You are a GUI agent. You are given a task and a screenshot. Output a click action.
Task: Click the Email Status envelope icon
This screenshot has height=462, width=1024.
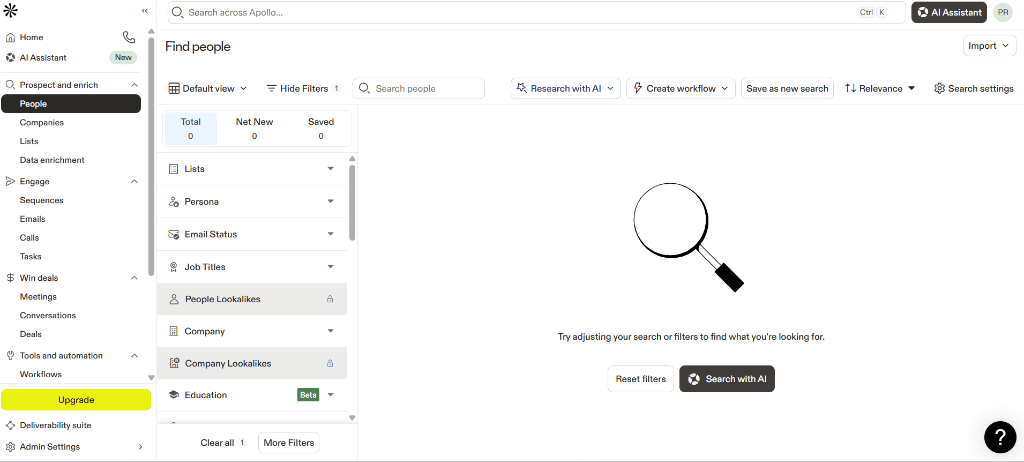(x=174, y=234)
